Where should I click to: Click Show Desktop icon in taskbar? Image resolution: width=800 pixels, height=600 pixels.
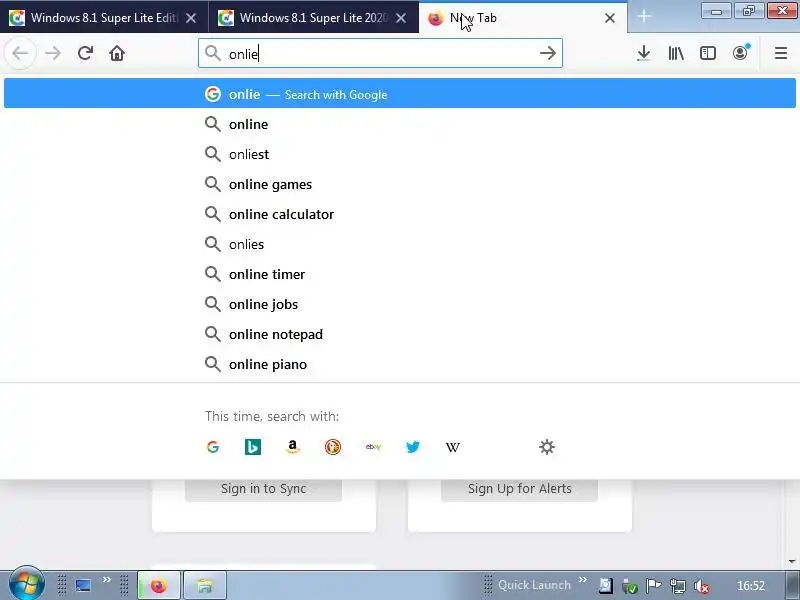(83, 585)
